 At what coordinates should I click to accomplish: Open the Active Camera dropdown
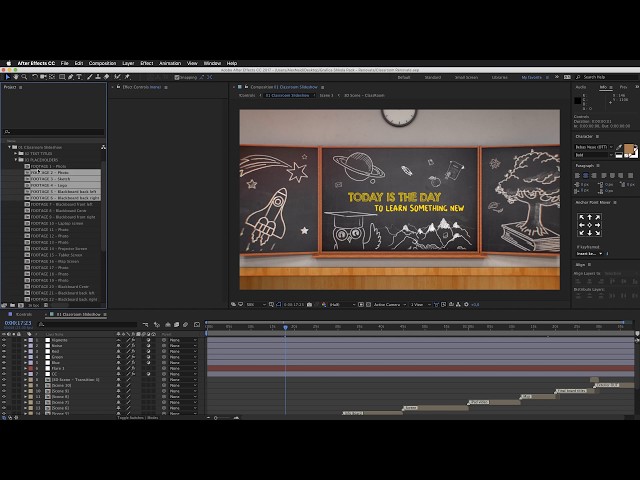click(x=390, y=304)
